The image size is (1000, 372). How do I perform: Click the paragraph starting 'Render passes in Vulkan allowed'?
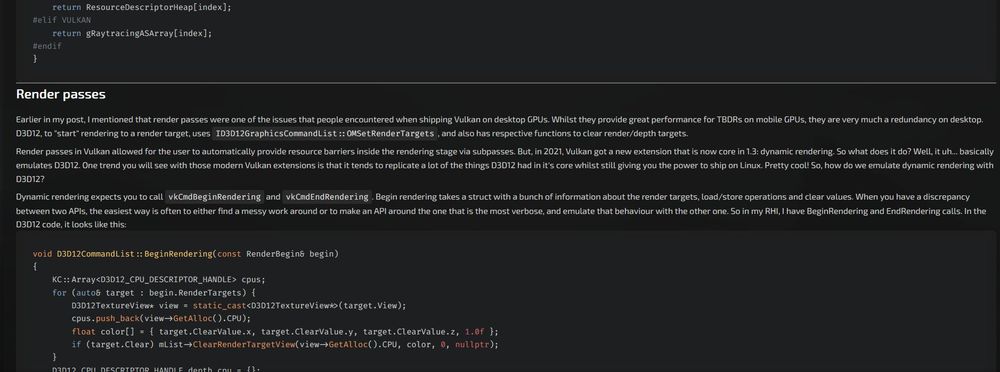pyautogui.click(x=504, y=165)
